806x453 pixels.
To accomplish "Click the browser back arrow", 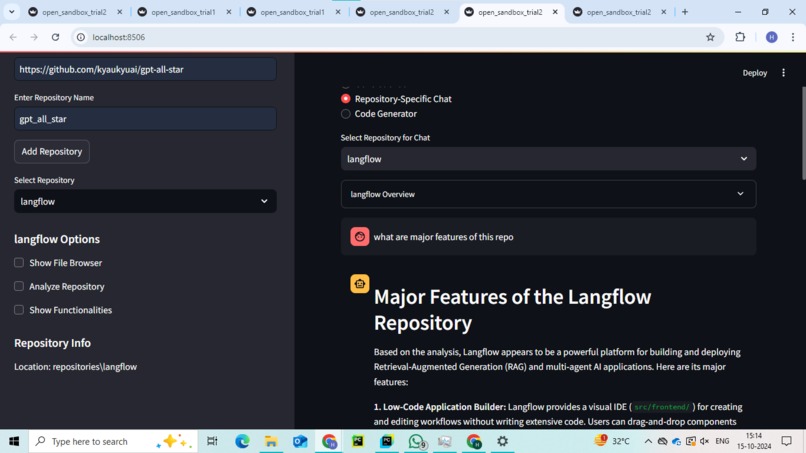I will [x=13, y=37].
